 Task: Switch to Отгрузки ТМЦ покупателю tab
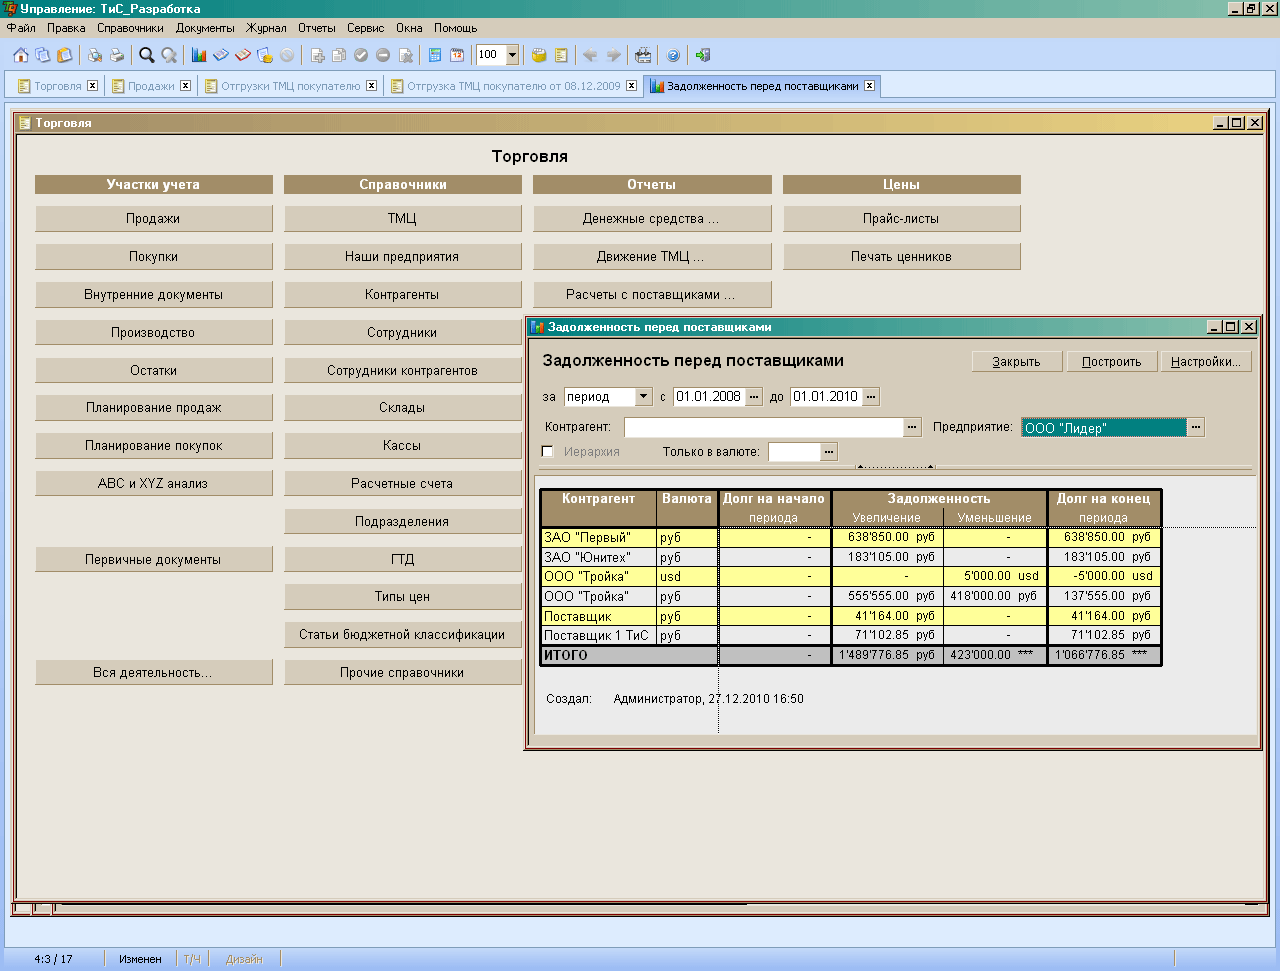290,86
